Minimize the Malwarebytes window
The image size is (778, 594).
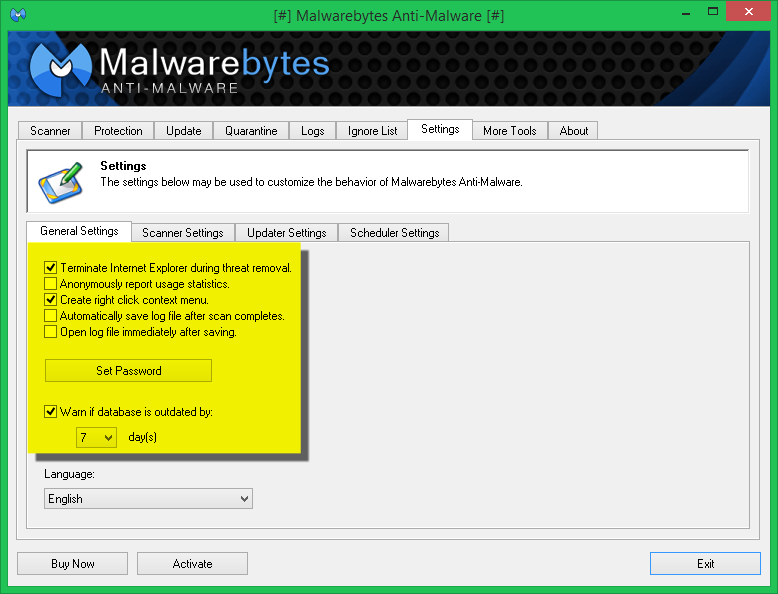coord(686,12)
